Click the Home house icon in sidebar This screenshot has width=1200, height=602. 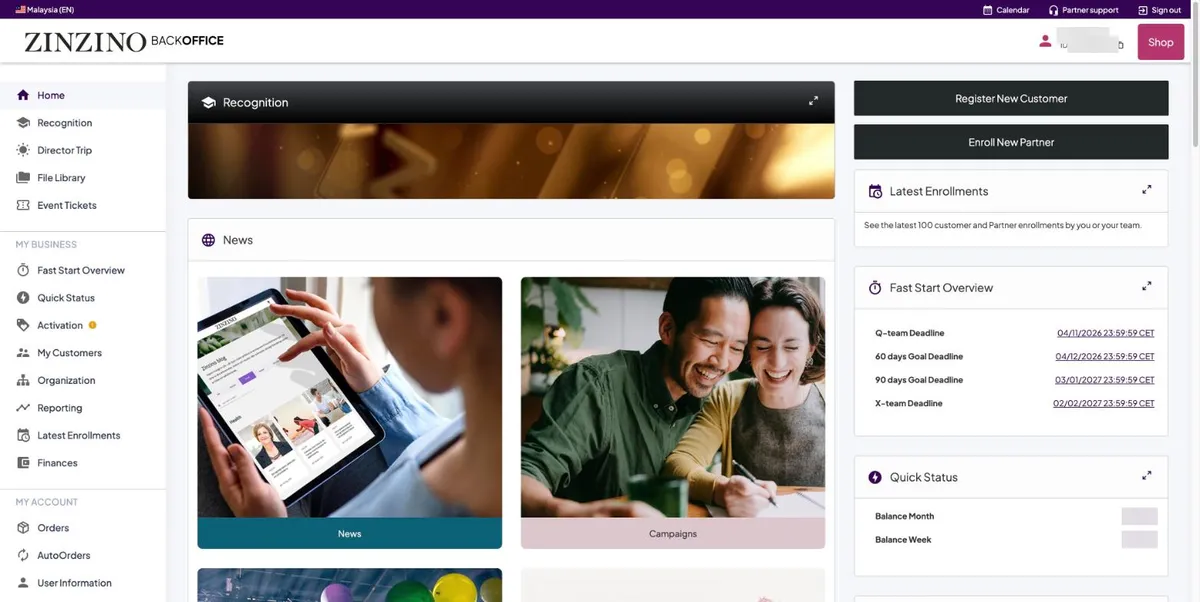[x=23, y=95]
